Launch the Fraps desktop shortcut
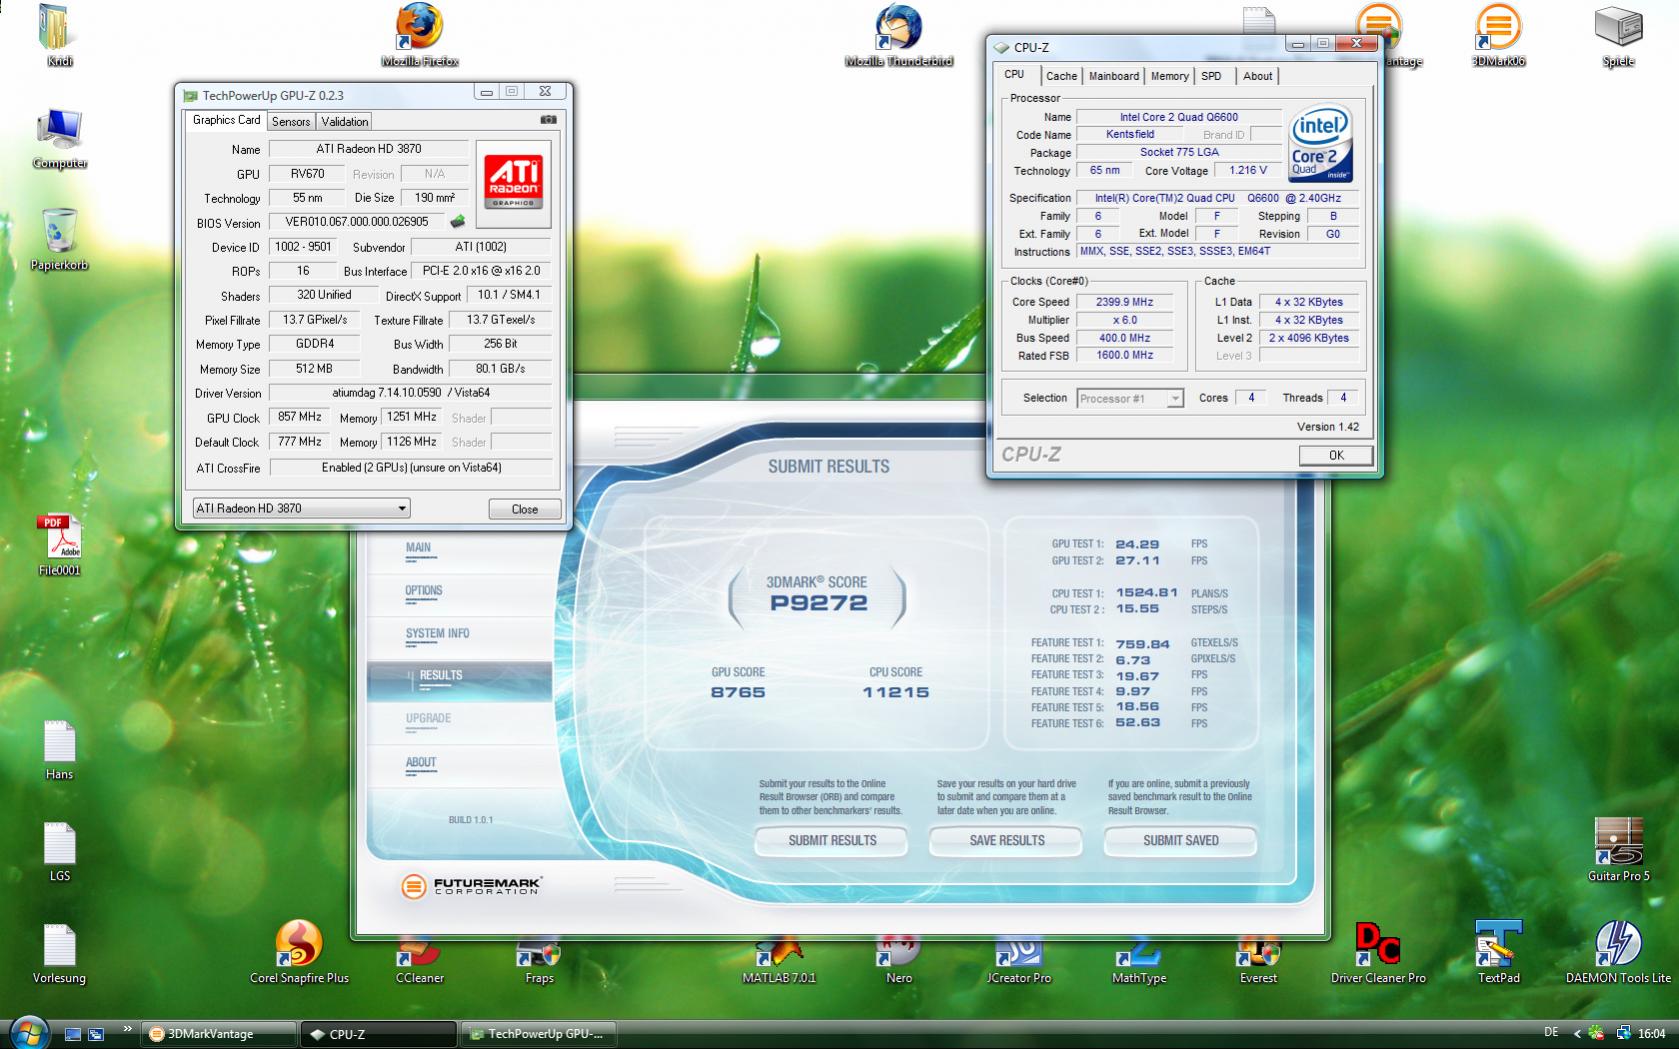Screen dimensions: 1679x1049 539,960
